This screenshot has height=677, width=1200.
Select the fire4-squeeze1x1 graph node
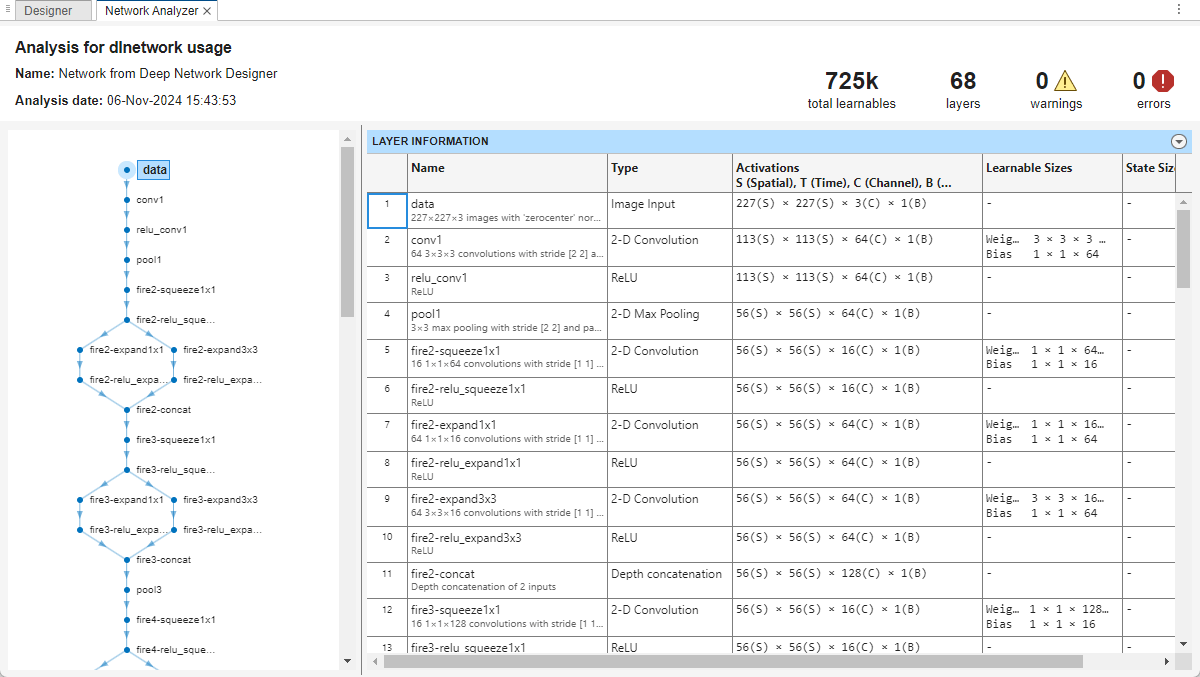point(175,620)
